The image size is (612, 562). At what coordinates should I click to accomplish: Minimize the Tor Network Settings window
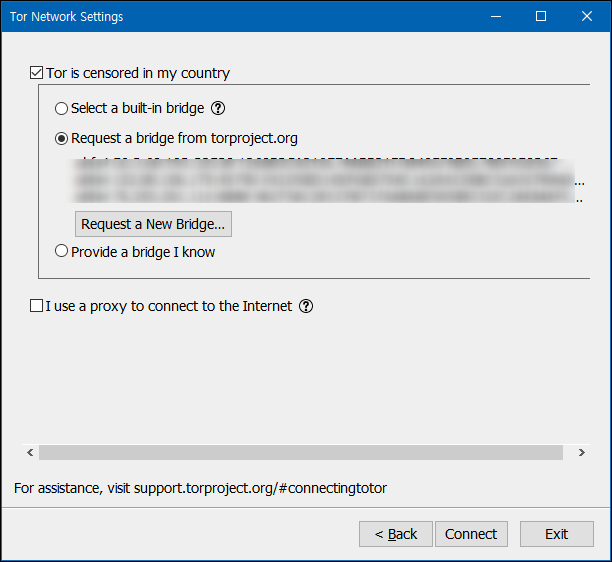(496, 16)
